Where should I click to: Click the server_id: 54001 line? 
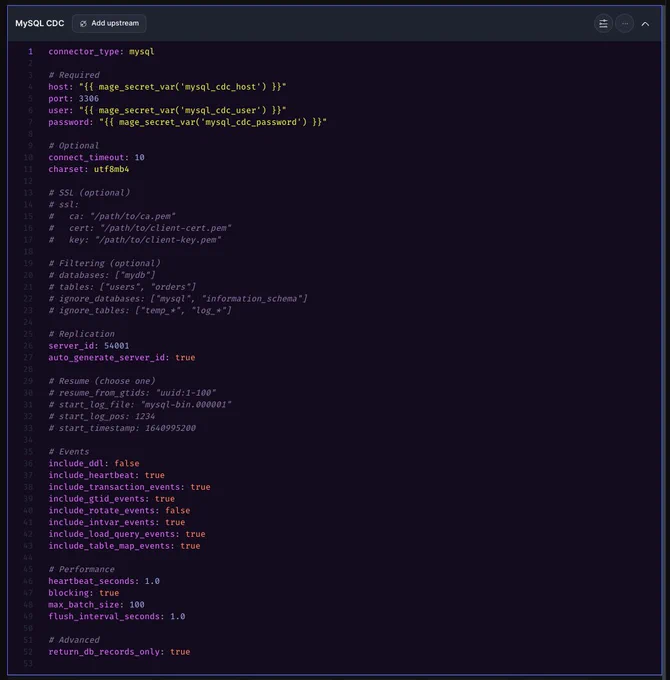click(88, 346)
